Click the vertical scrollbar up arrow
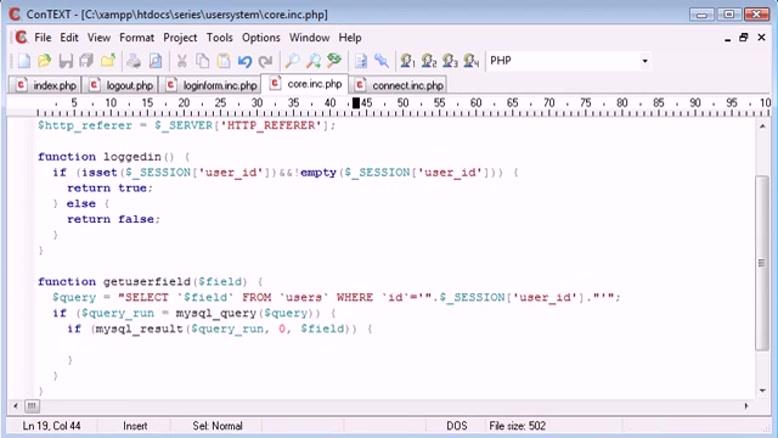 click(762, 126)
